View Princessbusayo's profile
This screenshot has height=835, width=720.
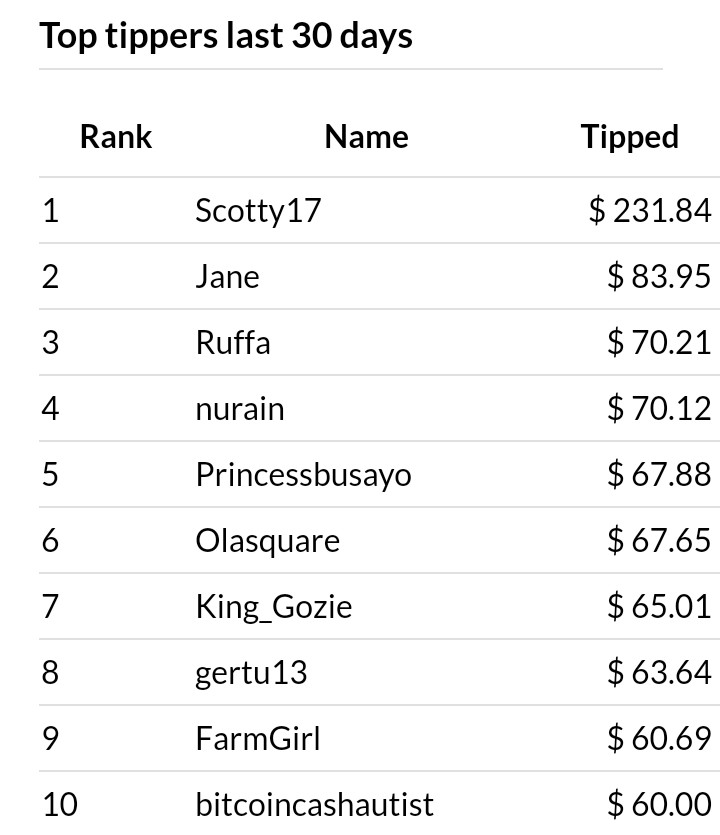tap(304, 475)
